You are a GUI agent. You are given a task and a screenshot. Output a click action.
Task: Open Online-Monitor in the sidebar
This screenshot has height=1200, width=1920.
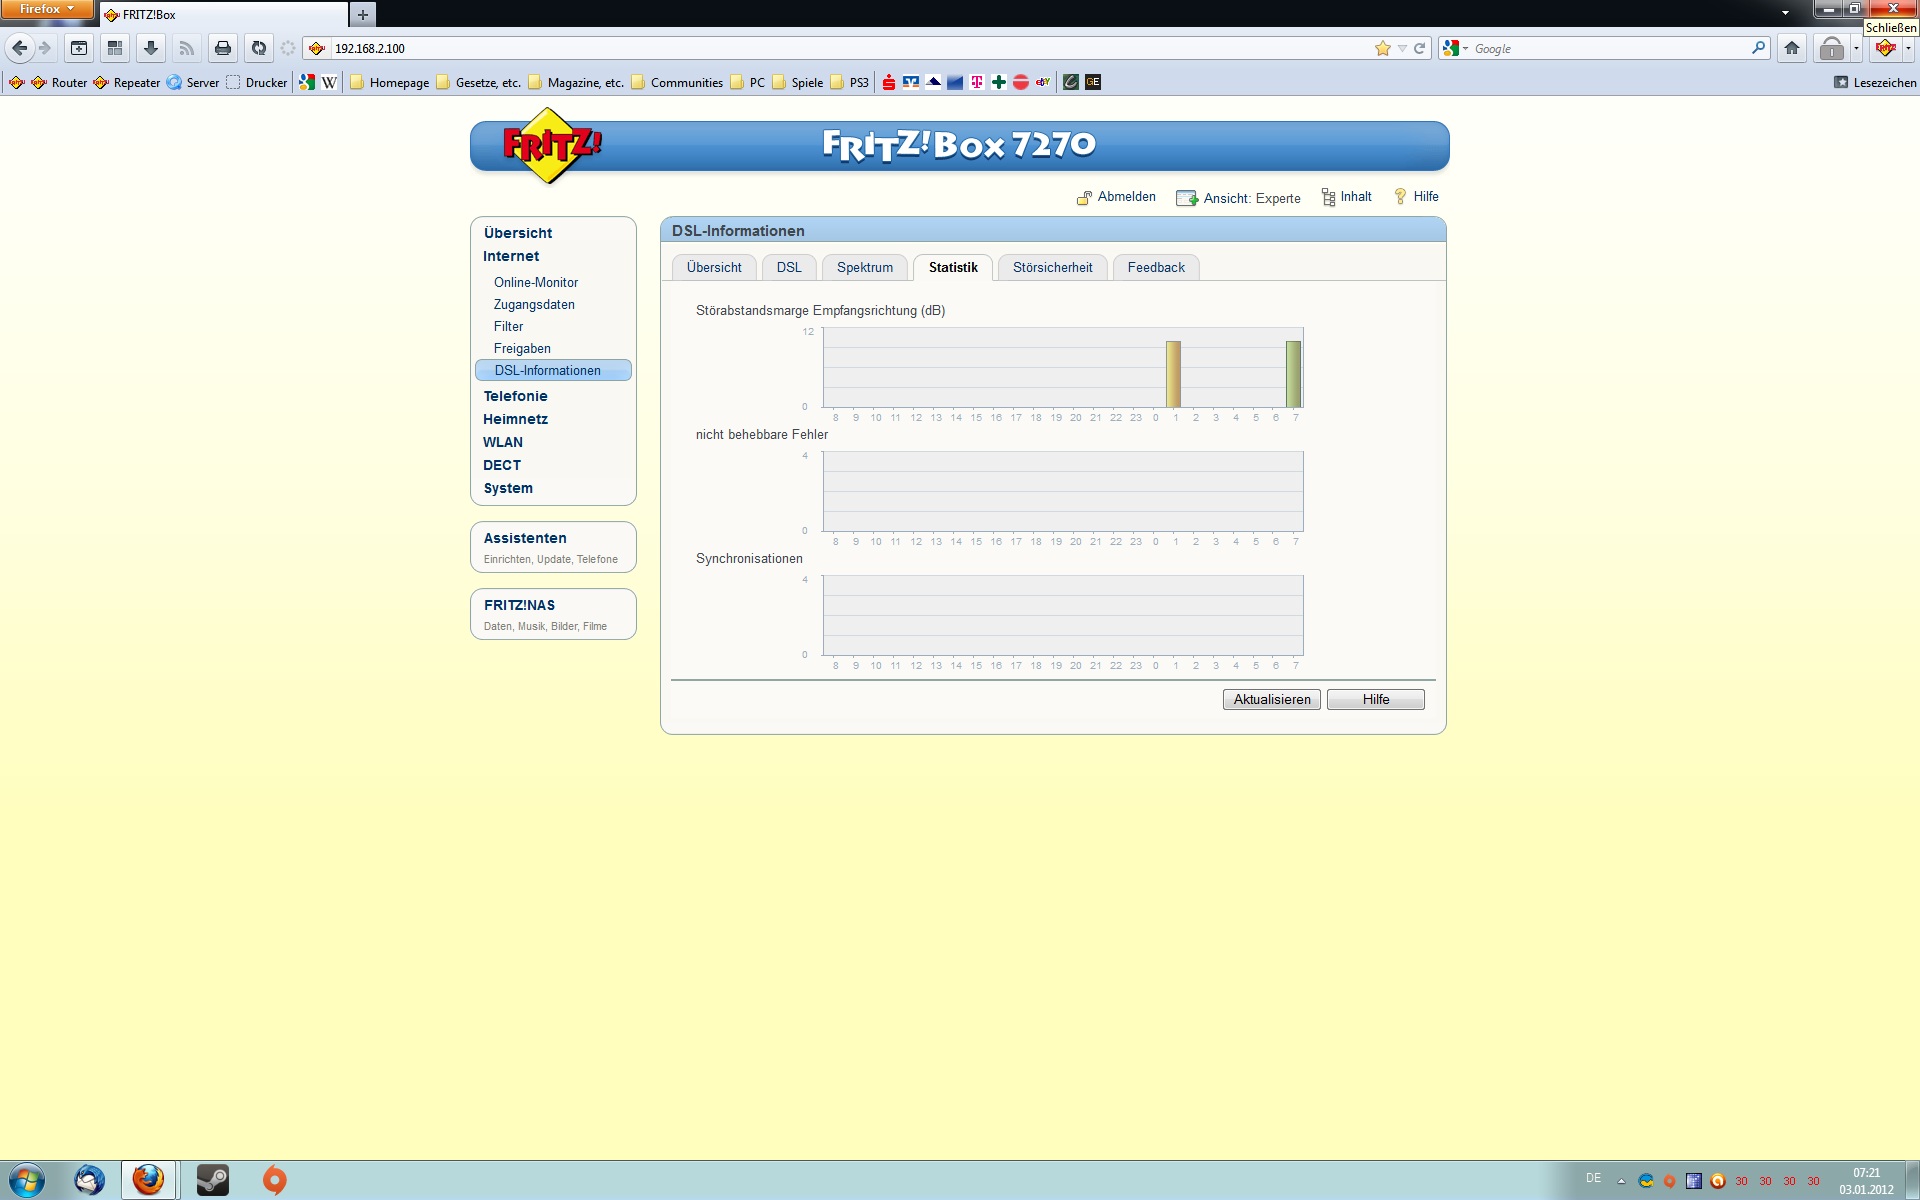535,283
